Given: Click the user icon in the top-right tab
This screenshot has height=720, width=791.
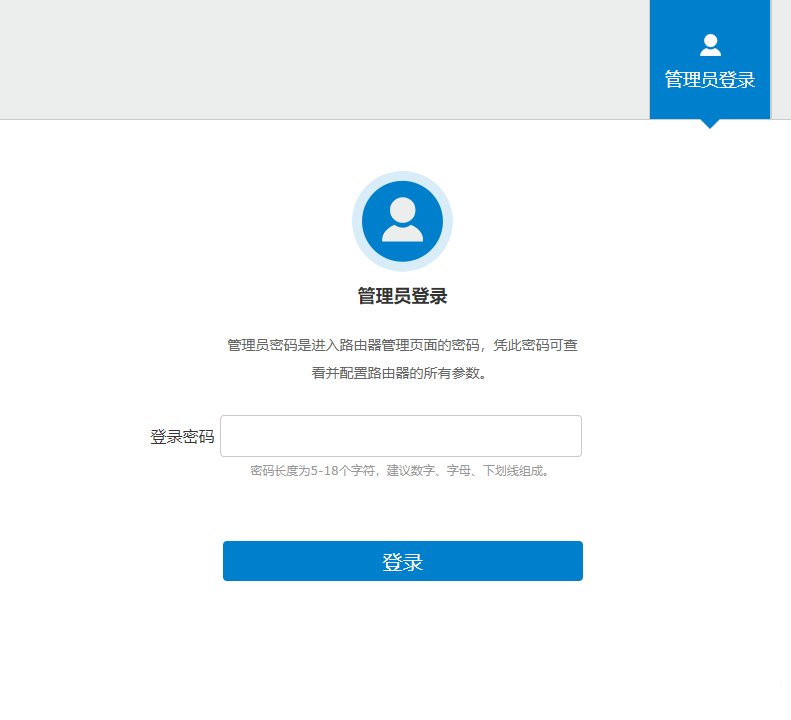Looking at the screenshot, I should (x=710, y=45).
